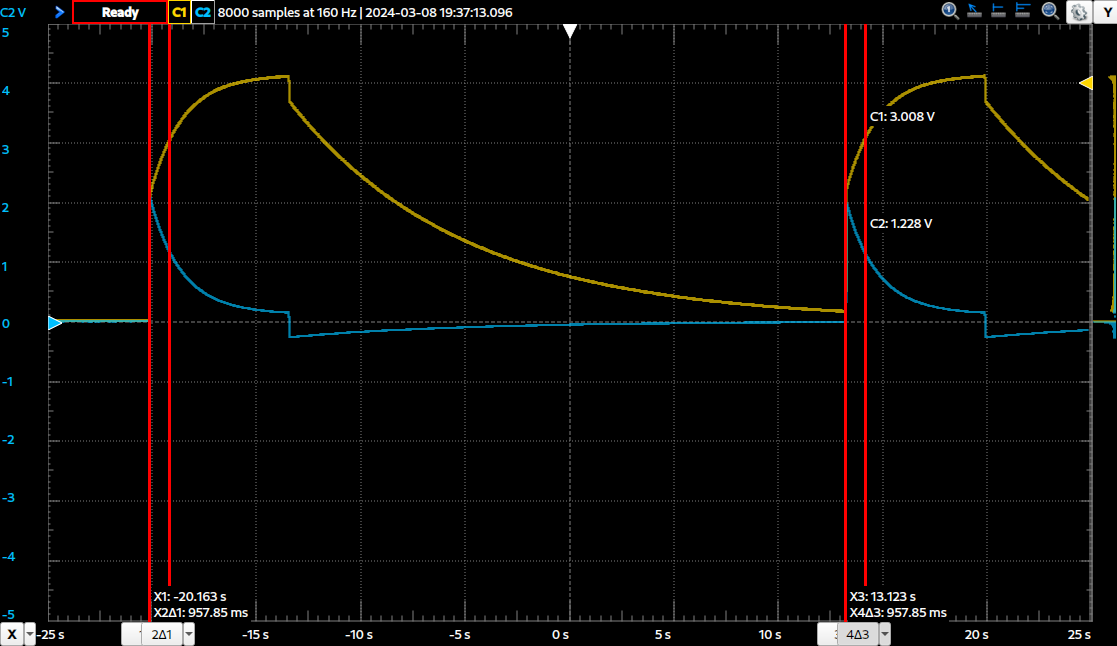Open the dropdown arrow beside X button
1117x646 pixels.
click(x=31, y=635)
